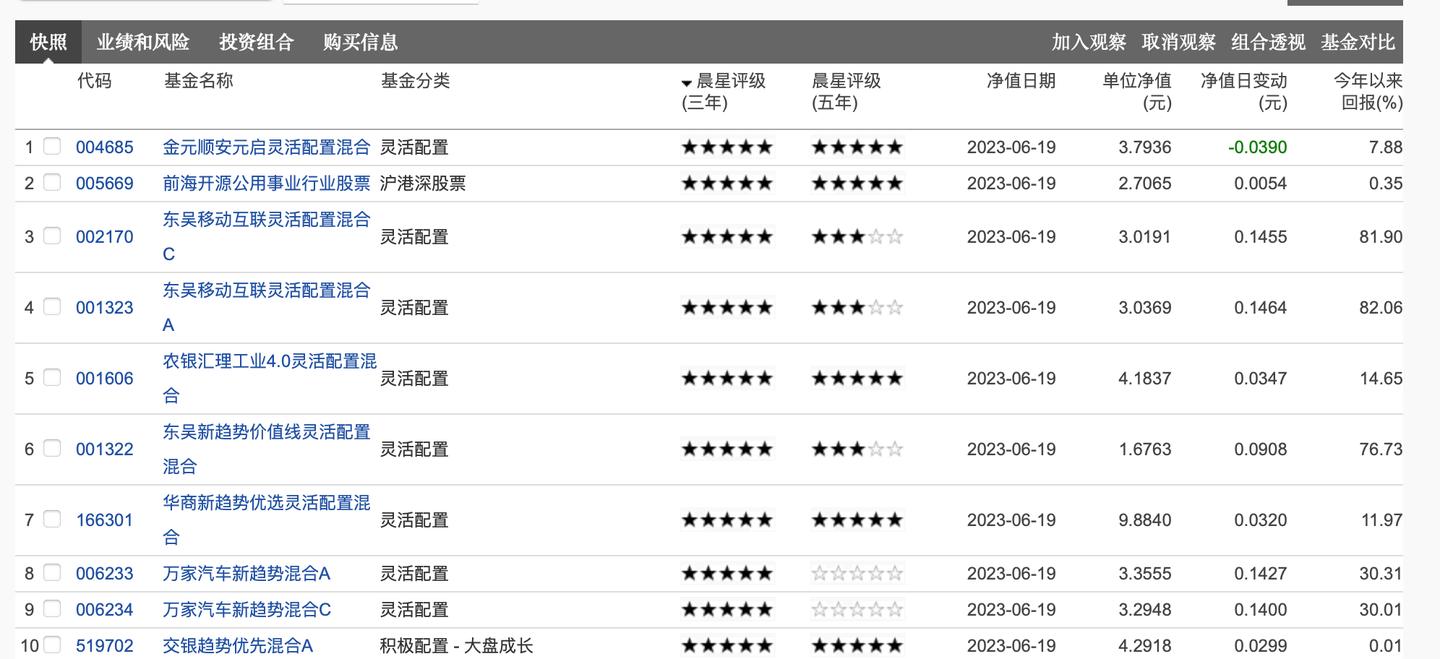Open fund code 519702 link
Screen dimensions: 1440x659
(105, 646)
